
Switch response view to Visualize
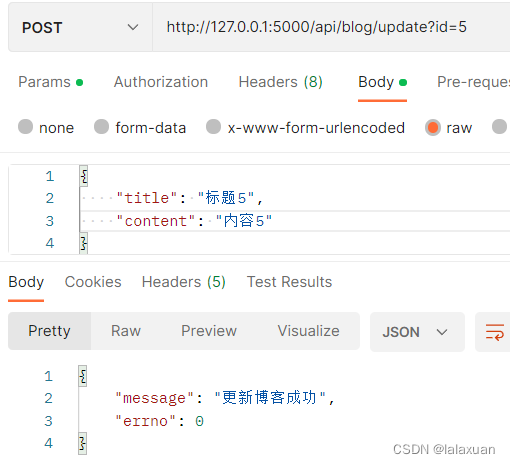point(309,331)
